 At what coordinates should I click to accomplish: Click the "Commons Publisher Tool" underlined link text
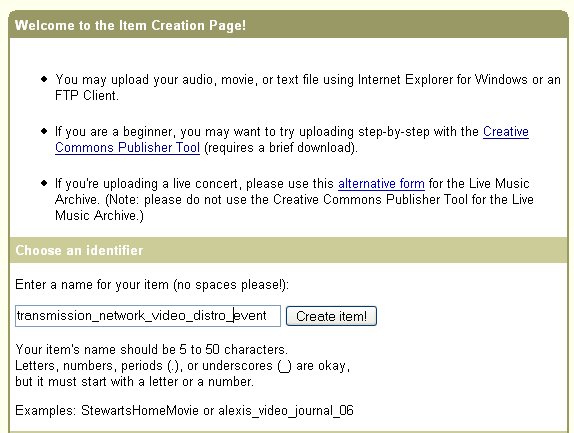click(x=127, y=148)
